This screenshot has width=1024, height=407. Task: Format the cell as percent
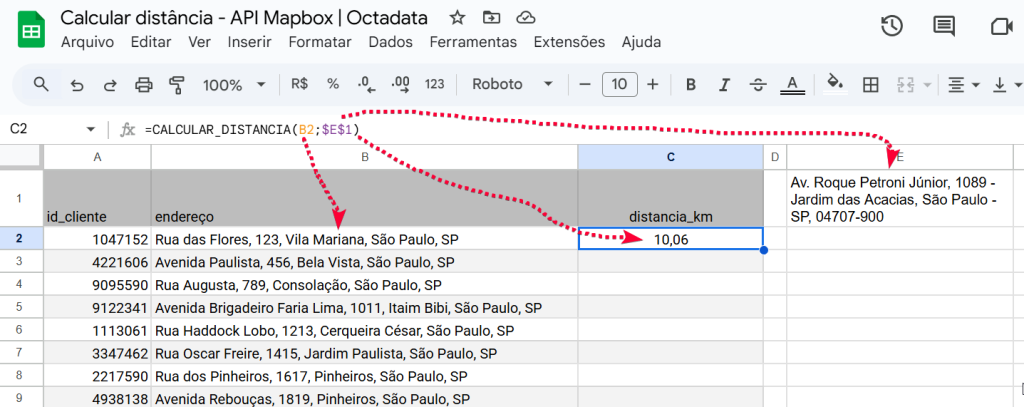pos(333,84)
